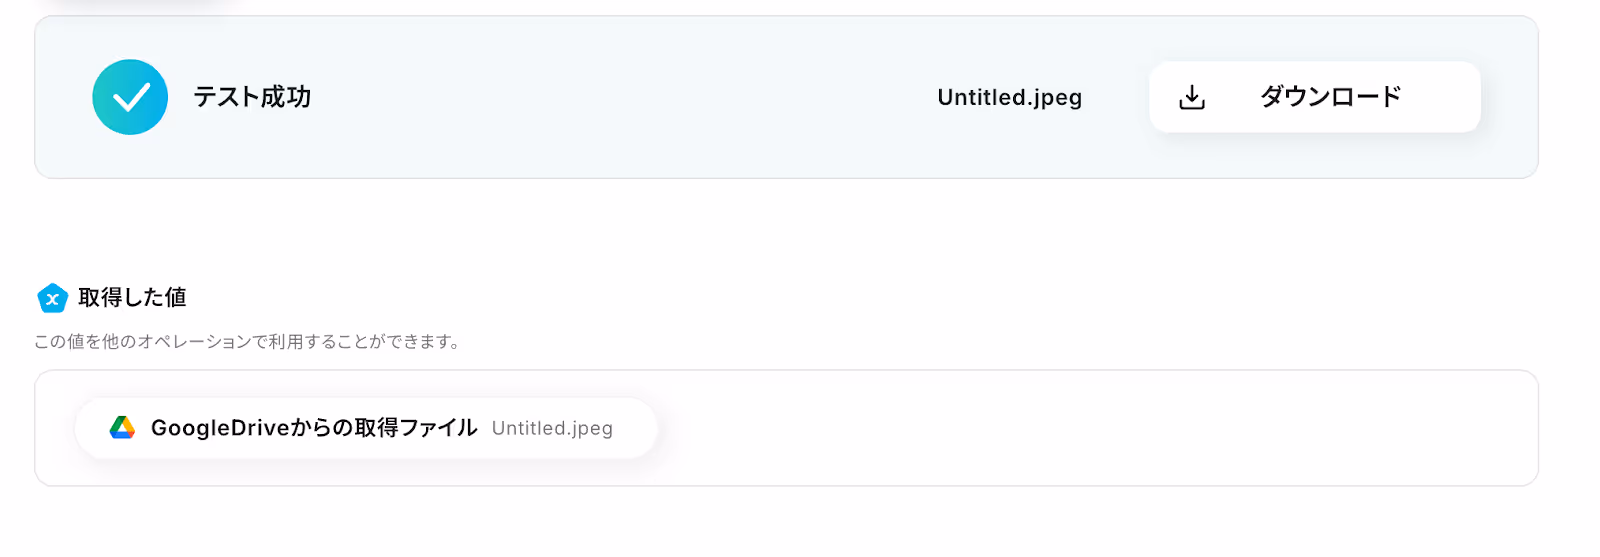
Task: Click the 取得した値 section heading
Action: [132, 298]
